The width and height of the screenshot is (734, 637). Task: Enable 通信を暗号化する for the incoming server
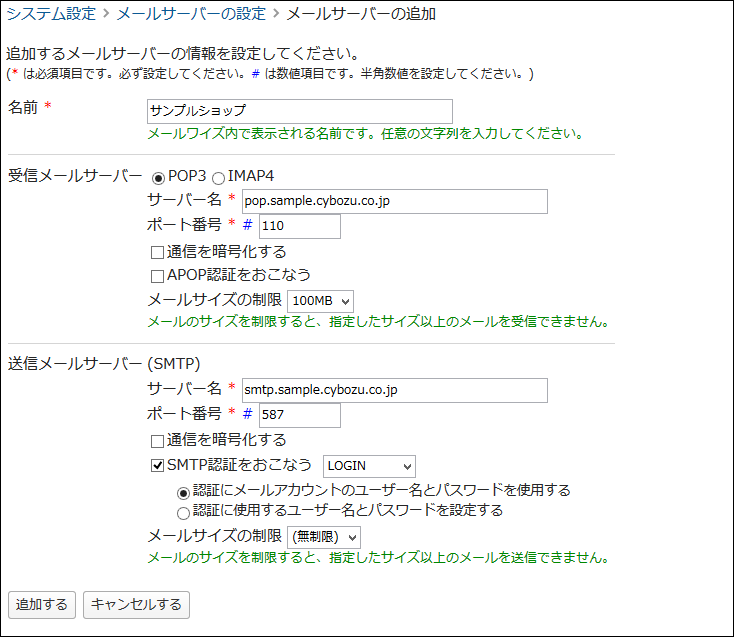coord(157,252)
